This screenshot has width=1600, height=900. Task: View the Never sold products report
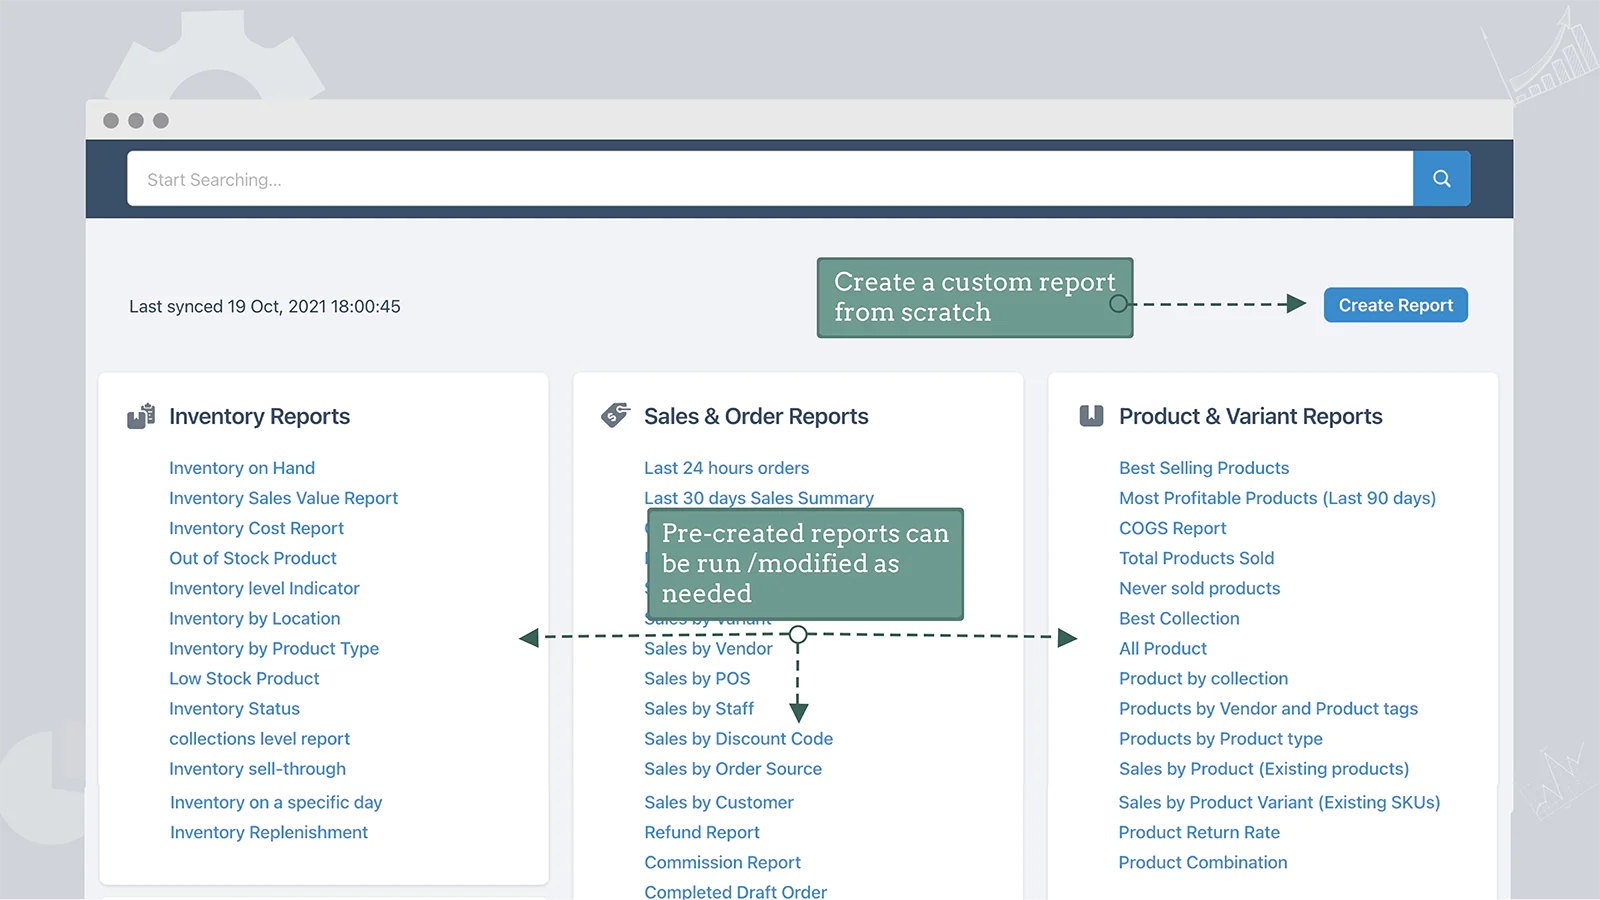1199,588
